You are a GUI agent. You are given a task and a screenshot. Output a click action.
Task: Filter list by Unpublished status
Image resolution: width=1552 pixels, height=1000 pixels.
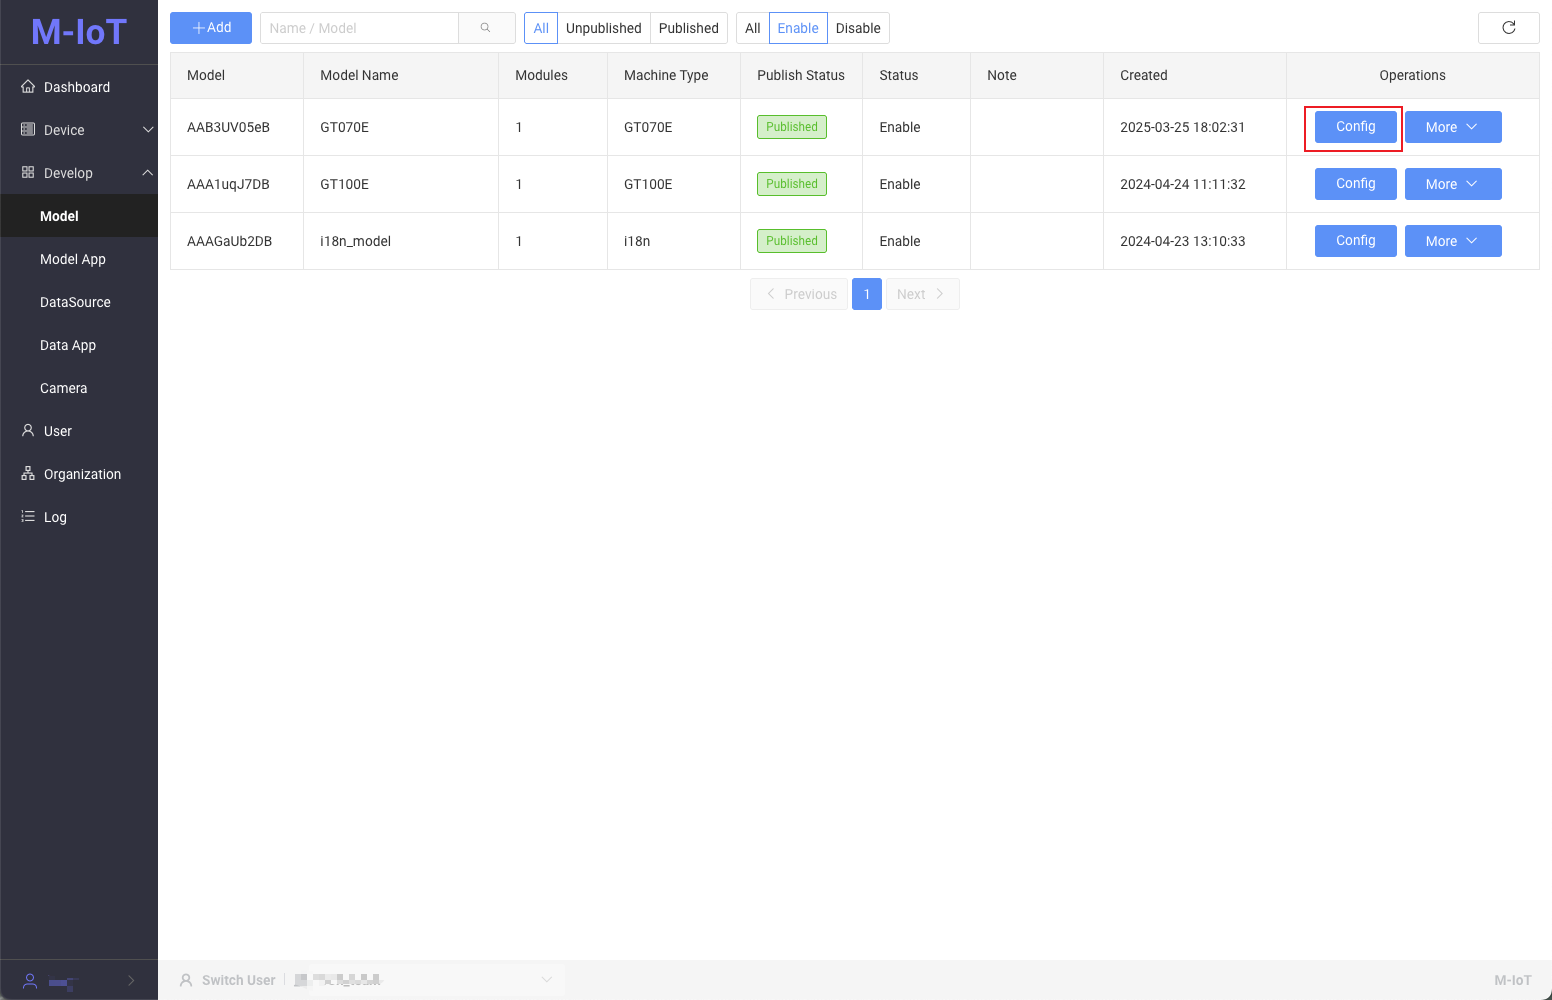603,28
